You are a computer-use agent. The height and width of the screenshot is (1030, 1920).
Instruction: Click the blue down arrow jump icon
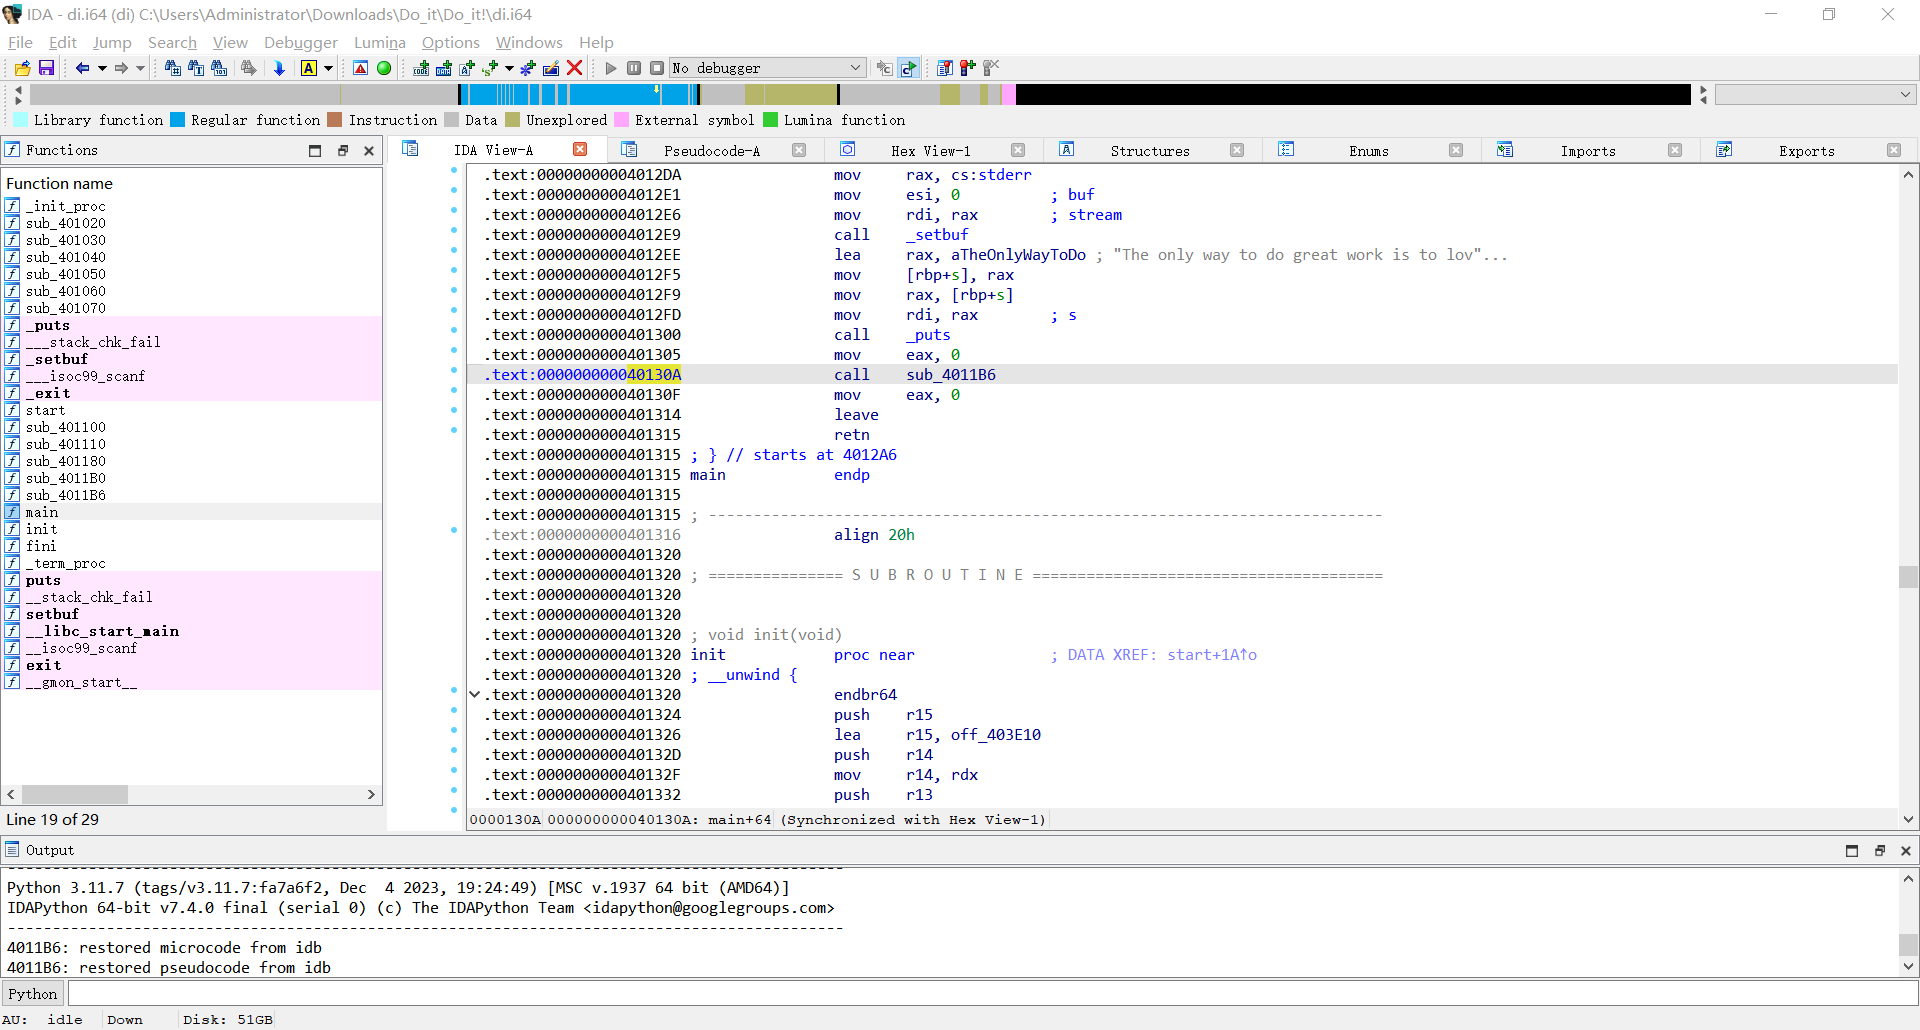pyautogui.click(x=279, y=68)
